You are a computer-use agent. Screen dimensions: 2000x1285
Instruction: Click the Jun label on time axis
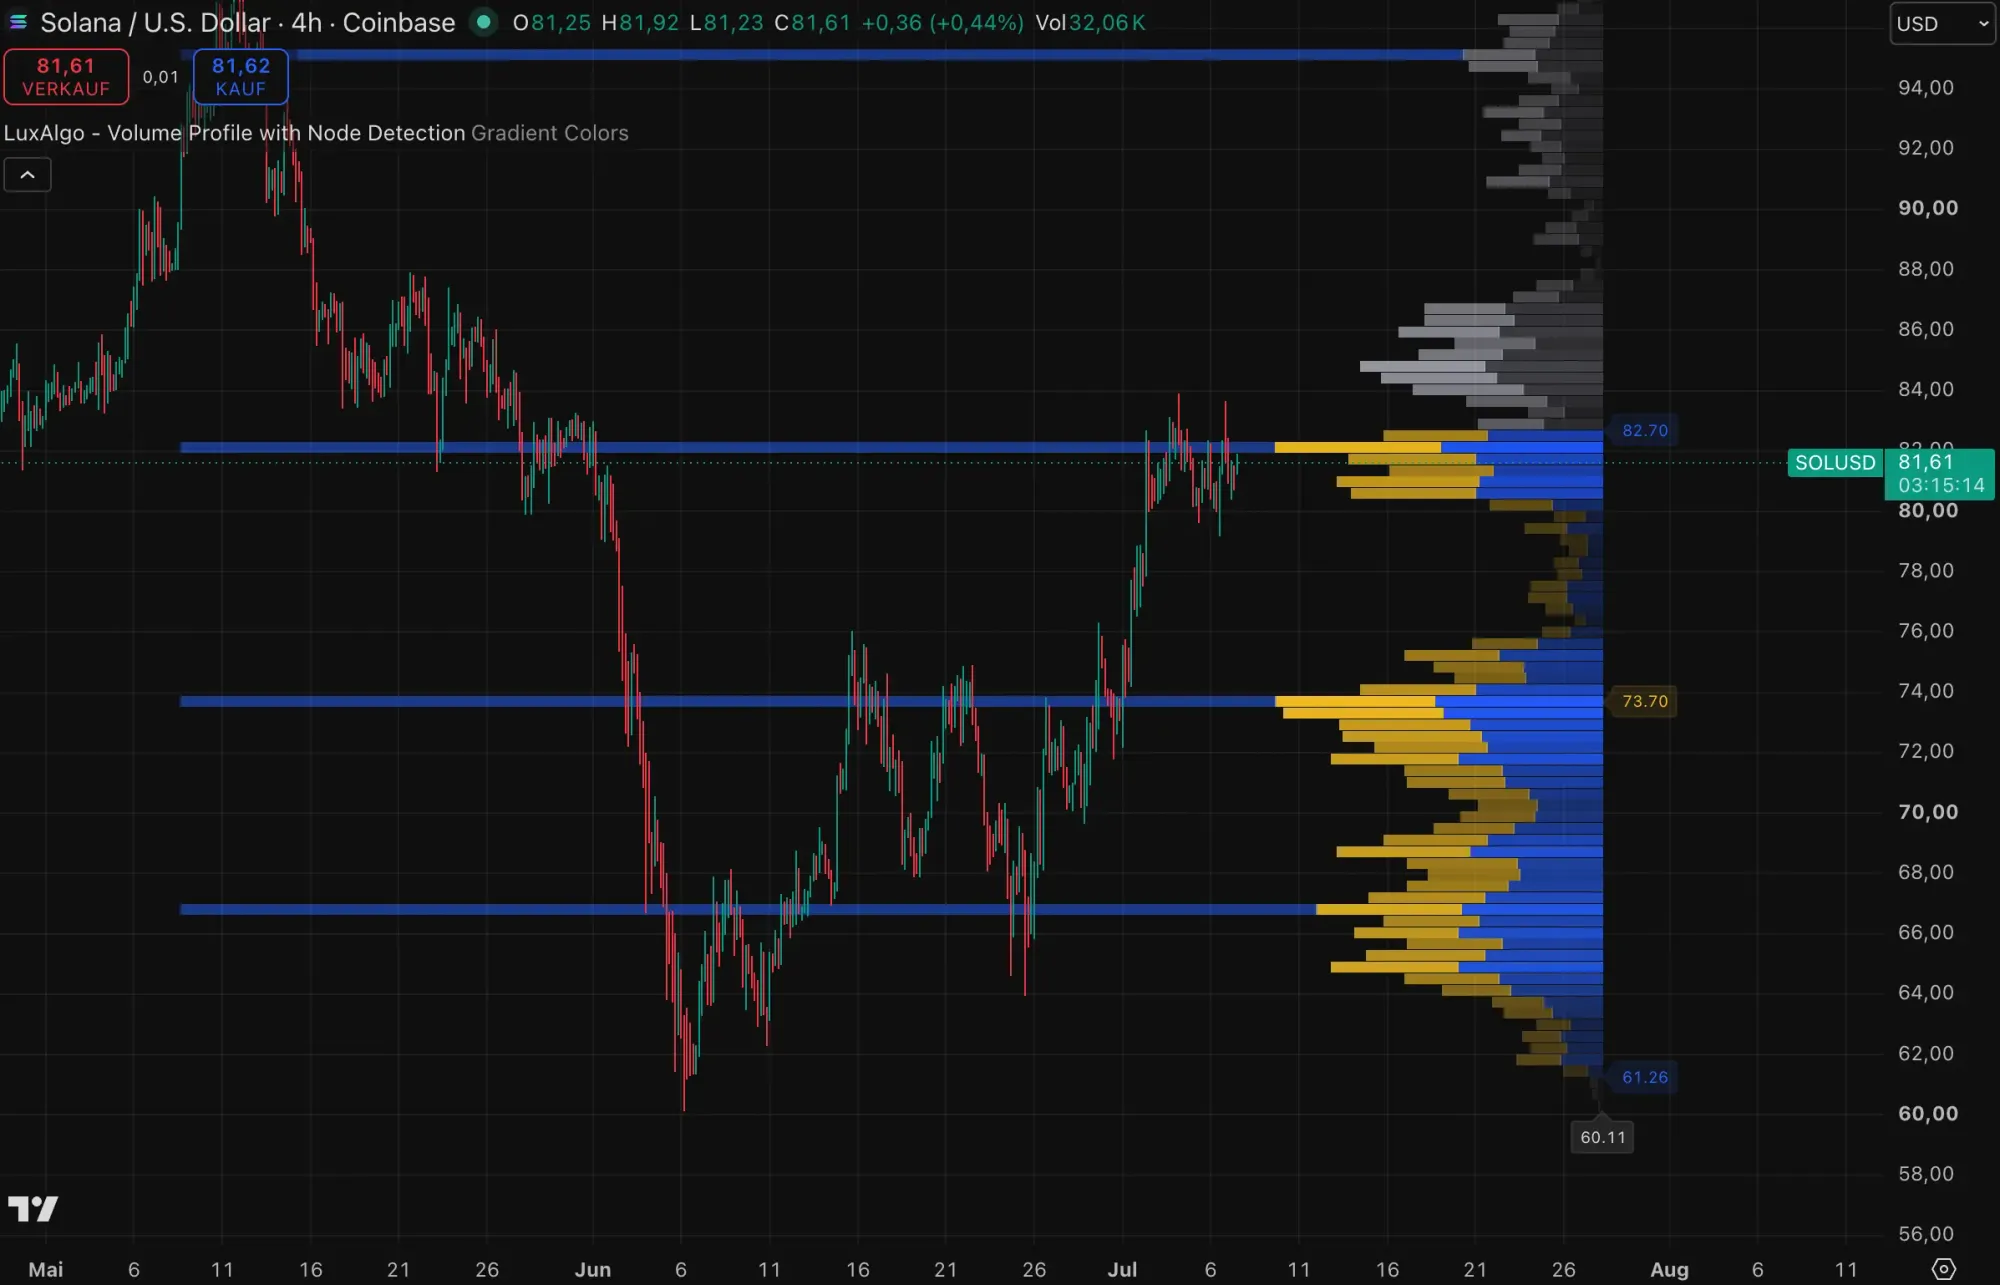593,1270
